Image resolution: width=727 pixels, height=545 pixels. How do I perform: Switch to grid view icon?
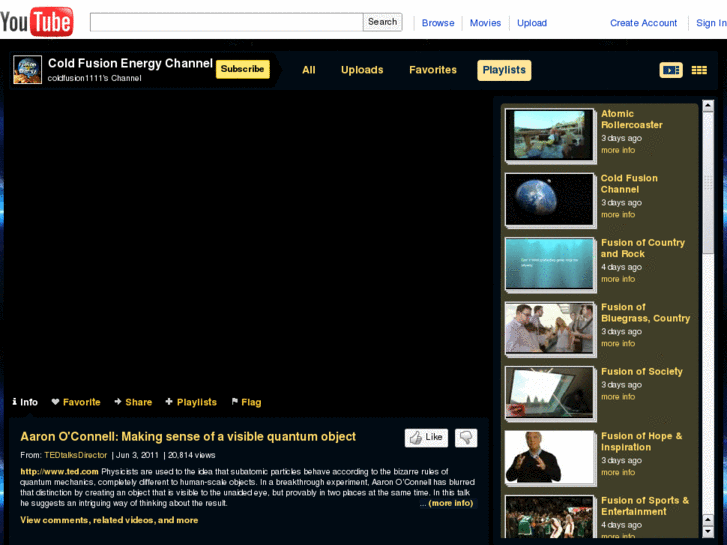[699, 70]
